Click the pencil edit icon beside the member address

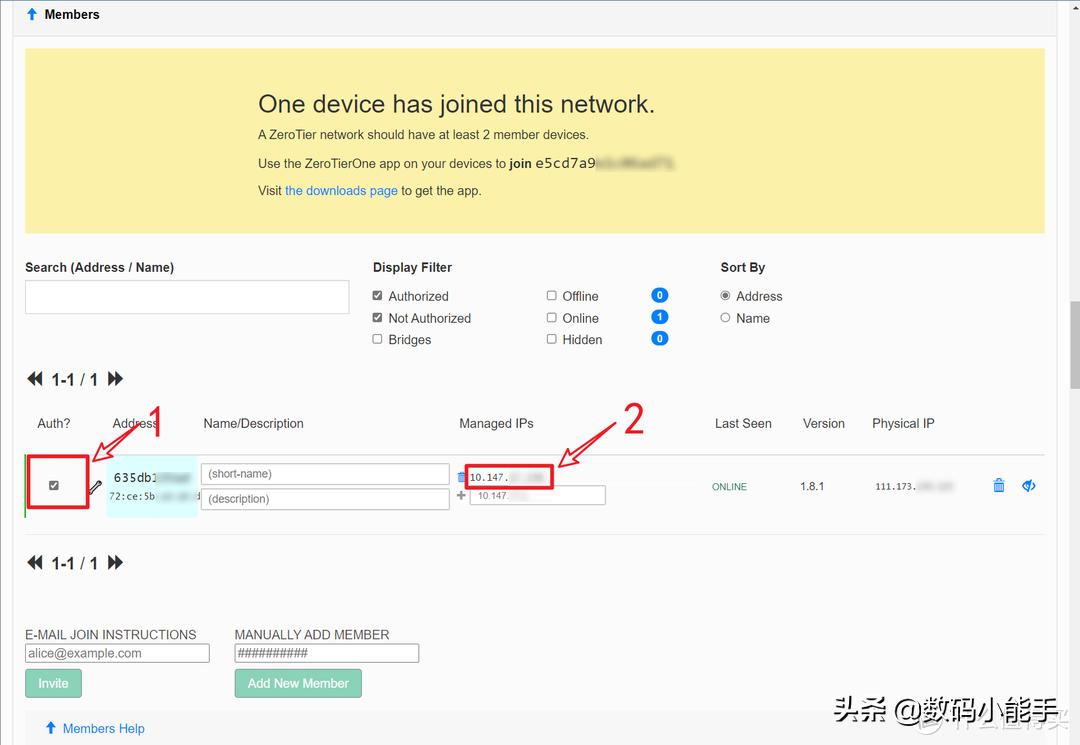click(x=95, y=490)
